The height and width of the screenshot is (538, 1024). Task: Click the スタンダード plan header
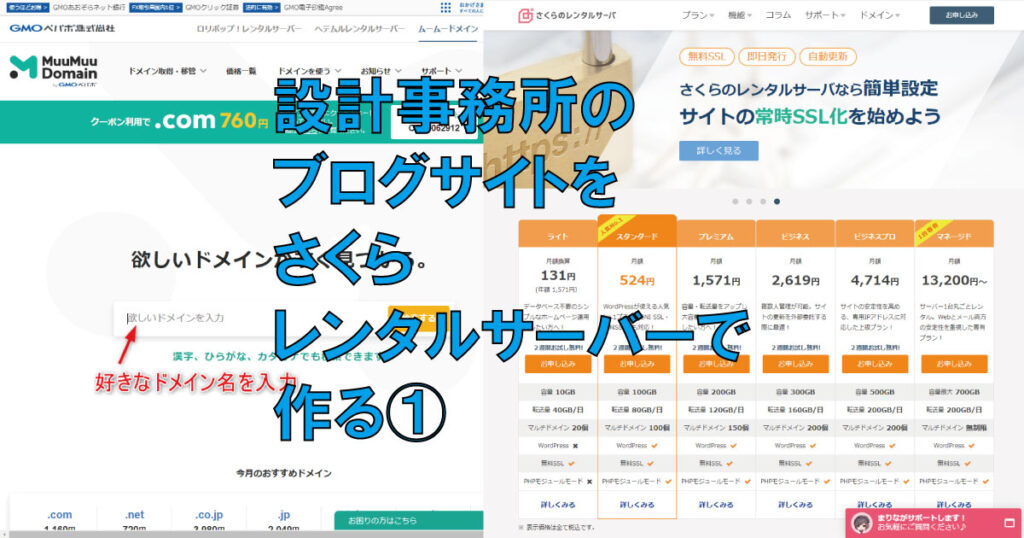(x=637, y=233)
